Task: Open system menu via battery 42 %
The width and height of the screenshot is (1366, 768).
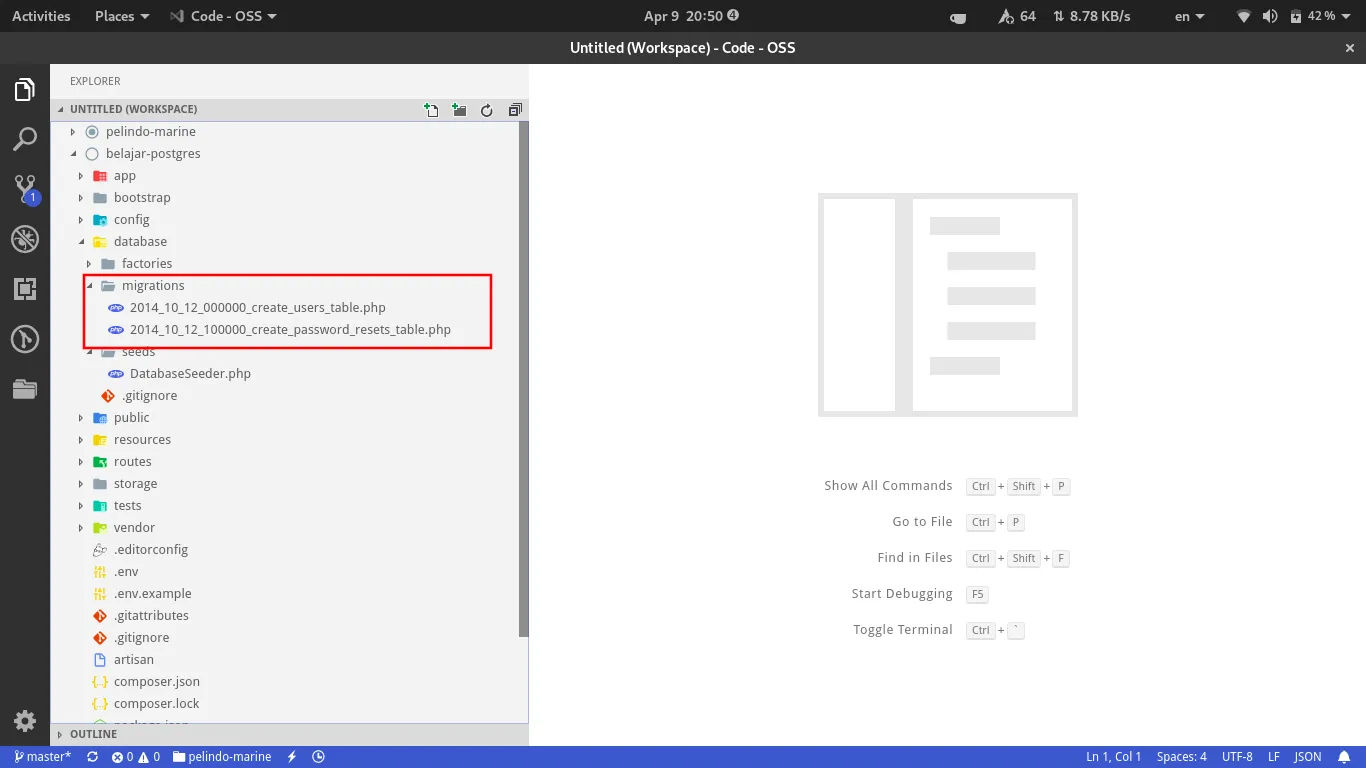Action: (x=1320, y=16)
